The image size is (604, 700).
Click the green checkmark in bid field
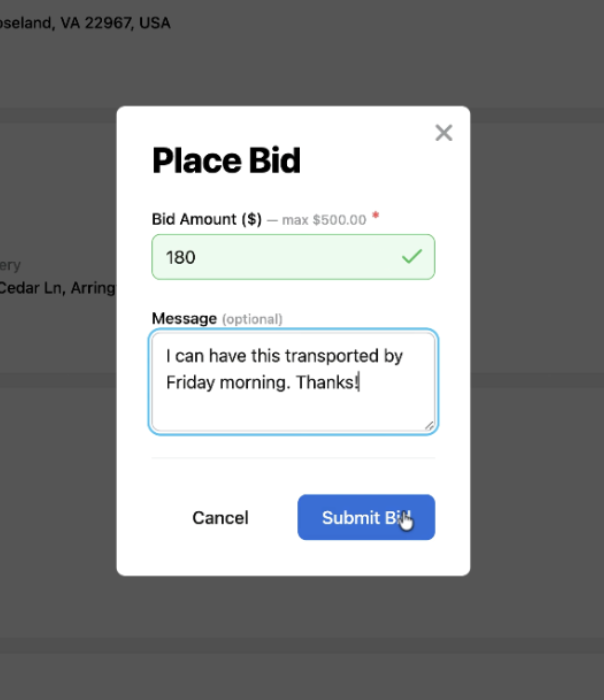412,256
